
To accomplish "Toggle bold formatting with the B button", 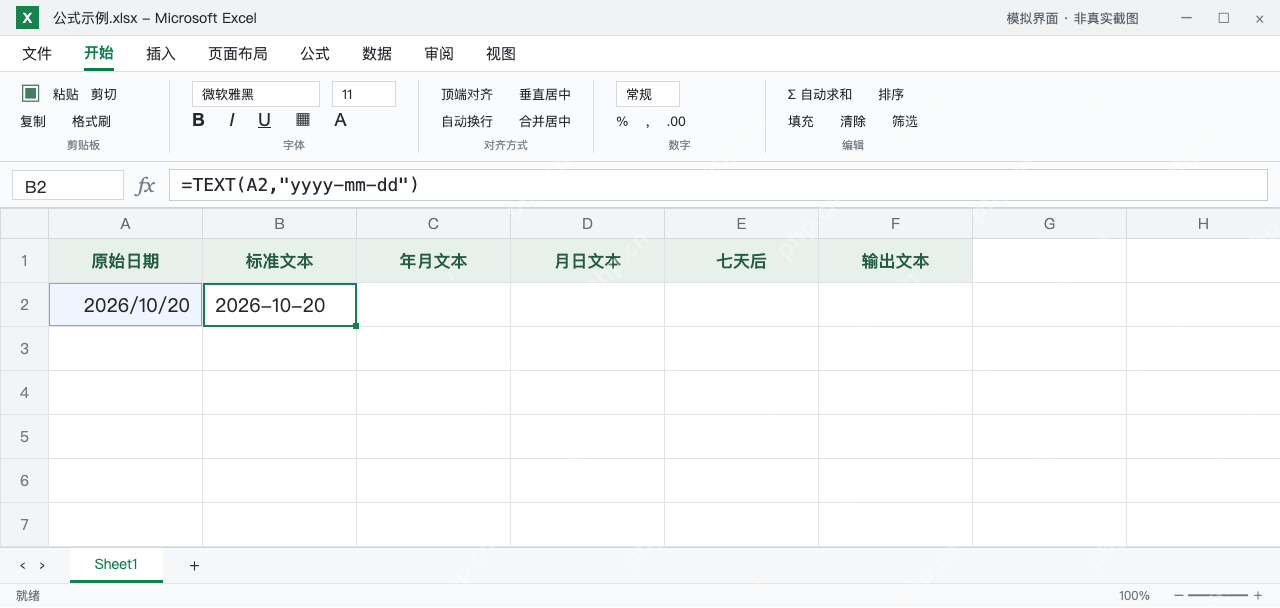I will (x=198, y=120).
